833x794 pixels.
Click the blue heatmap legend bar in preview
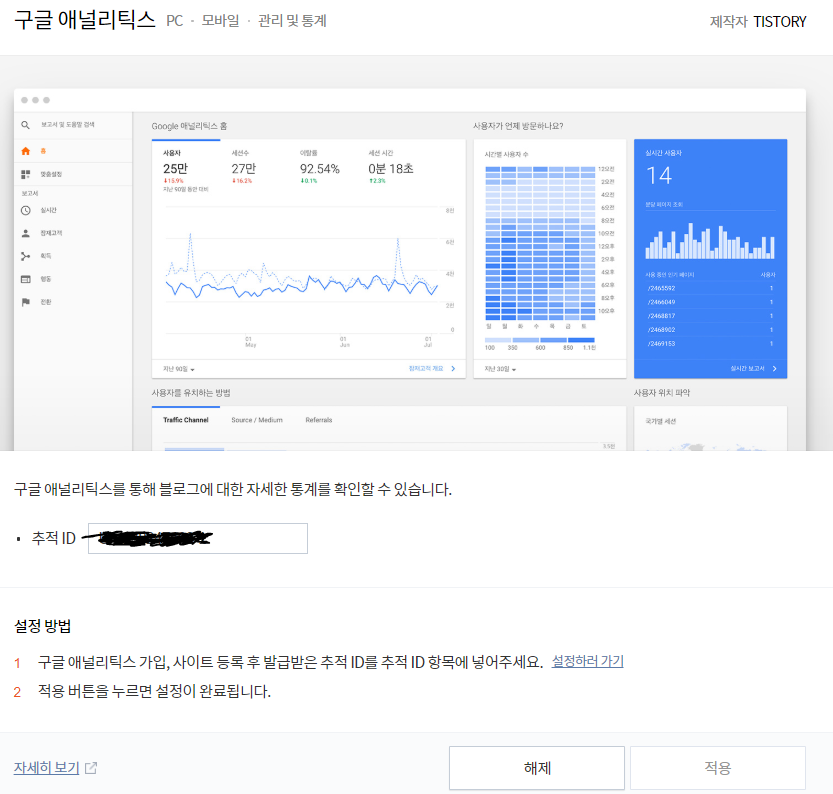tap(540, 340)
